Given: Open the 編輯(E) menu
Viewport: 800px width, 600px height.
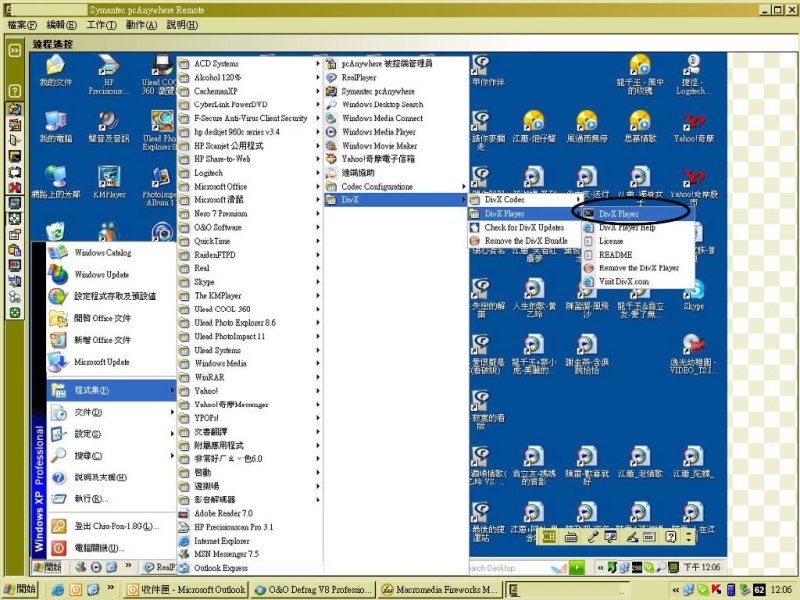Looking at the screenshot, I should (x=61, y=25).
